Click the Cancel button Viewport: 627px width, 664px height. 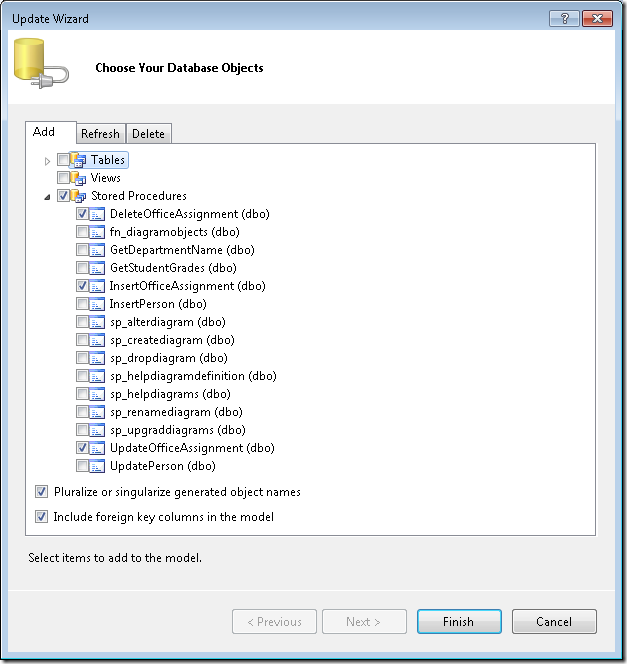(554, 622)
